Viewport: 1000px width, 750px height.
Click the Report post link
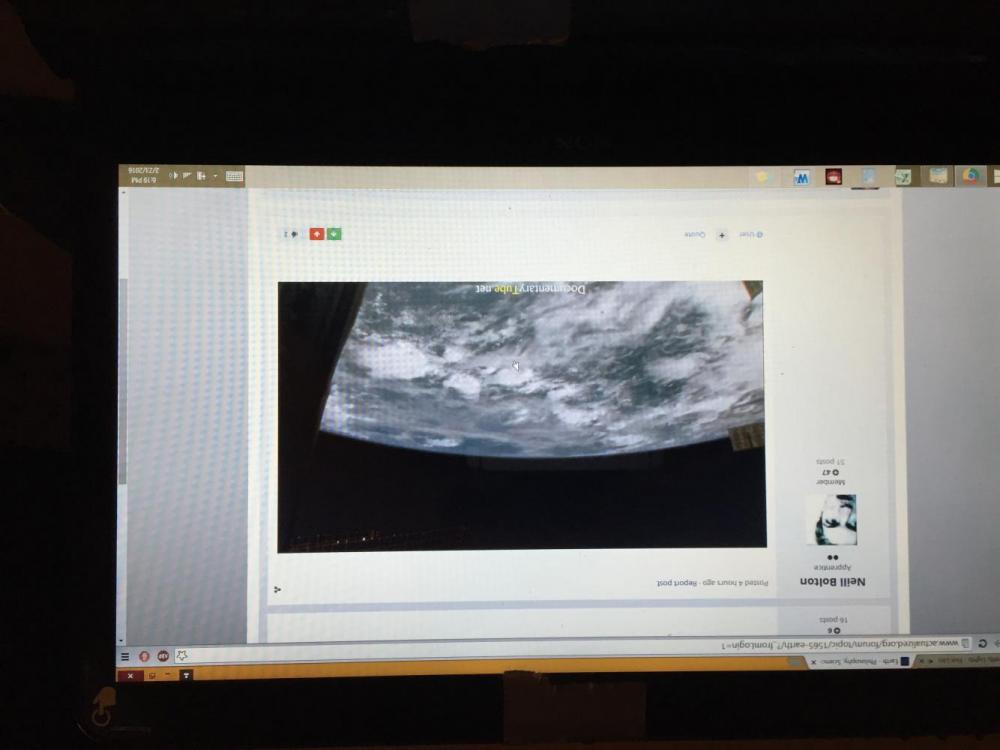(x=677, y=583)
